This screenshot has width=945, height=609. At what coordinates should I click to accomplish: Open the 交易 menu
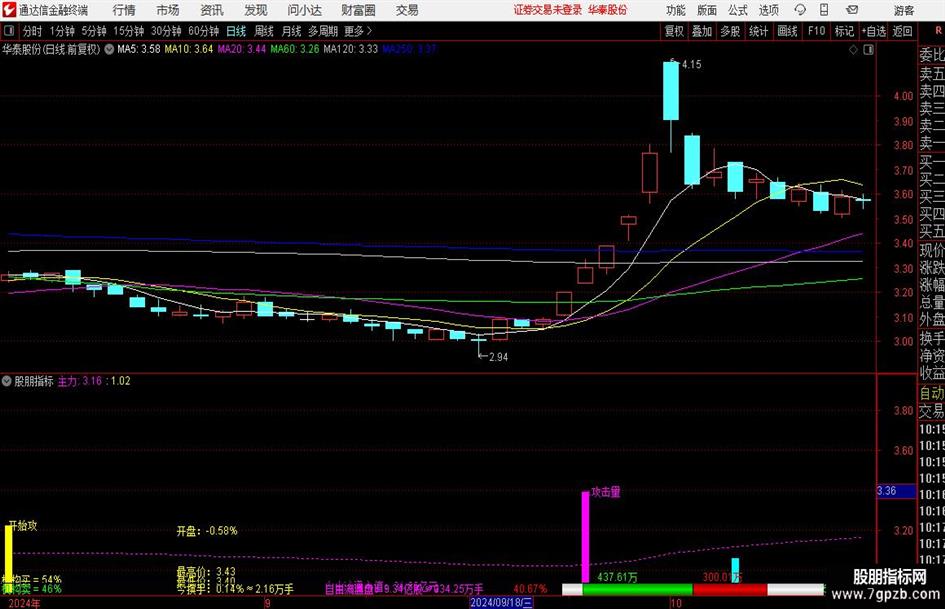[x=407, y=10]
